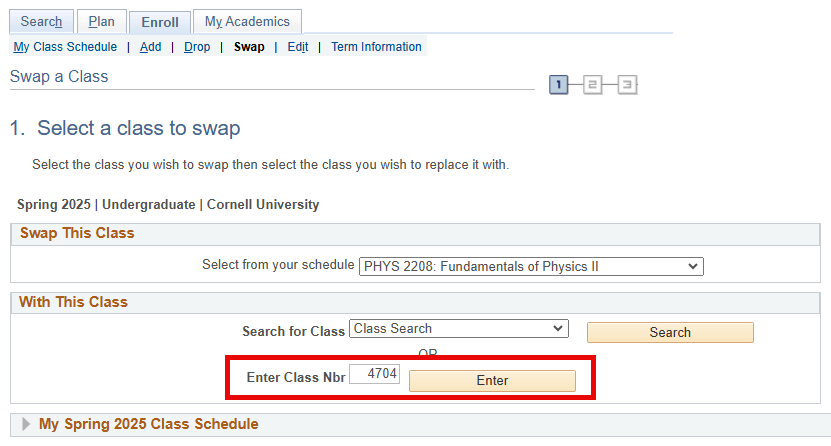Expand My Spring 2025 Class Schedule heading text
831x446 pixels.
click(x=148, y=424)
